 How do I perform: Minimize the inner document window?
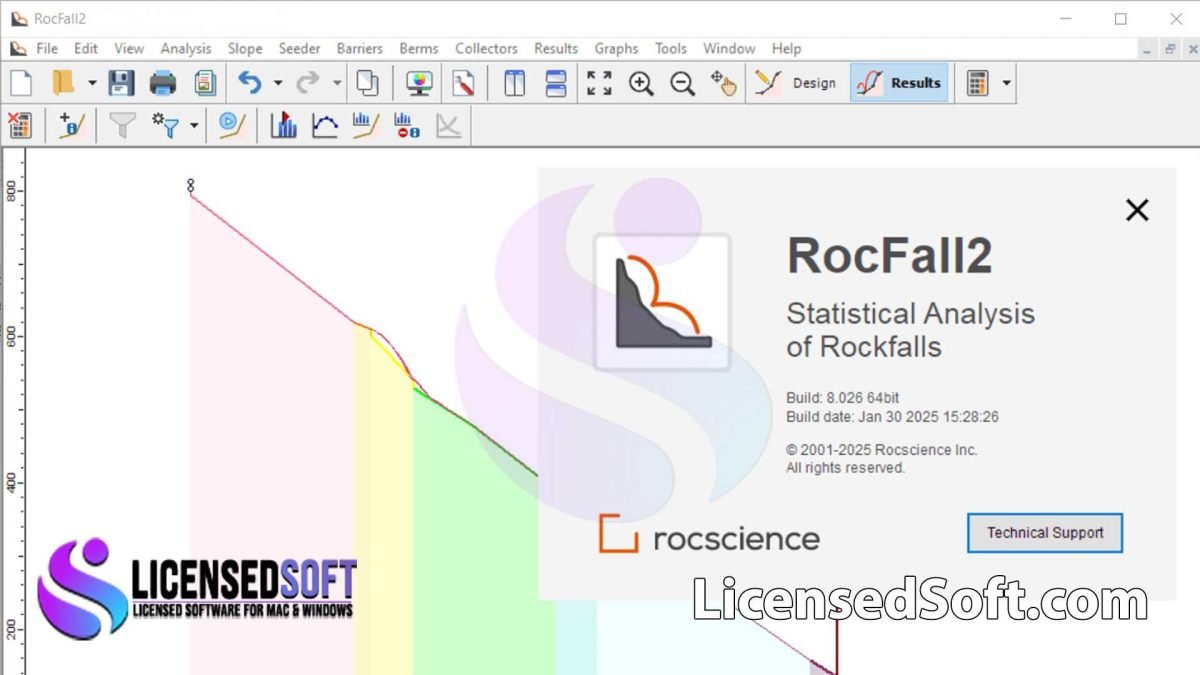click(1146, 48)
